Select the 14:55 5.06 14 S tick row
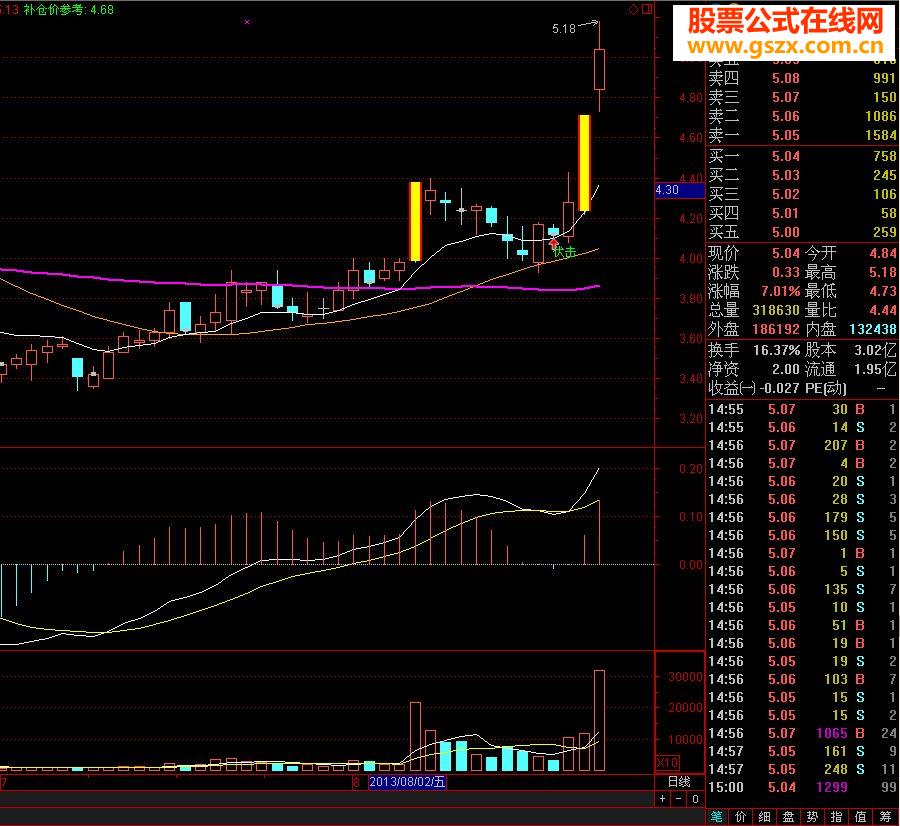The image size is (900, 826). click(x=802, y=427)
